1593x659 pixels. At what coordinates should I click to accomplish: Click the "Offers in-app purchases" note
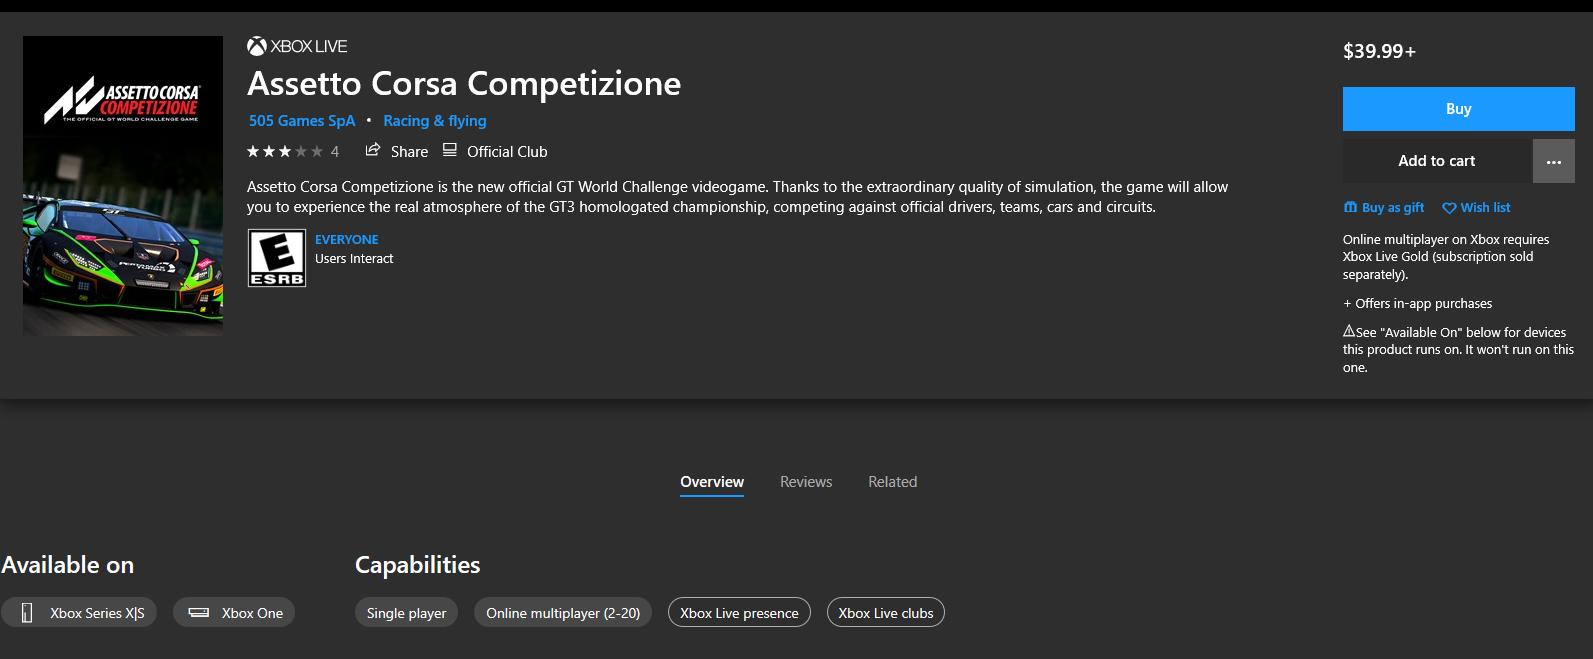[1417, 304]
